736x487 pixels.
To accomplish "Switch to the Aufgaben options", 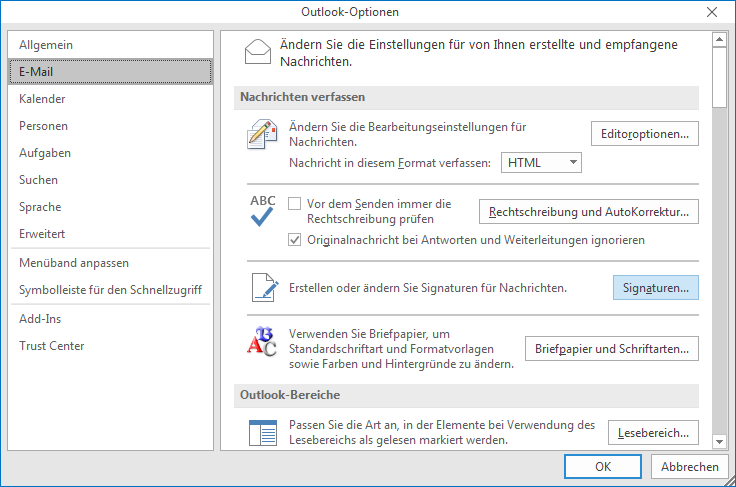I will 110,153.
